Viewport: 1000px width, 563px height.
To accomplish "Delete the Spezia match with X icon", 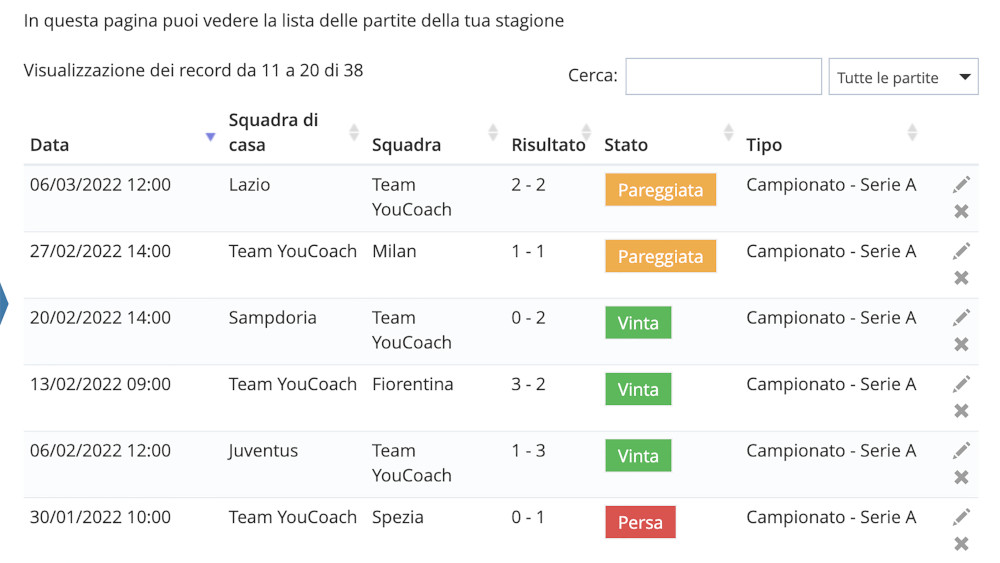I will (961, 543).
